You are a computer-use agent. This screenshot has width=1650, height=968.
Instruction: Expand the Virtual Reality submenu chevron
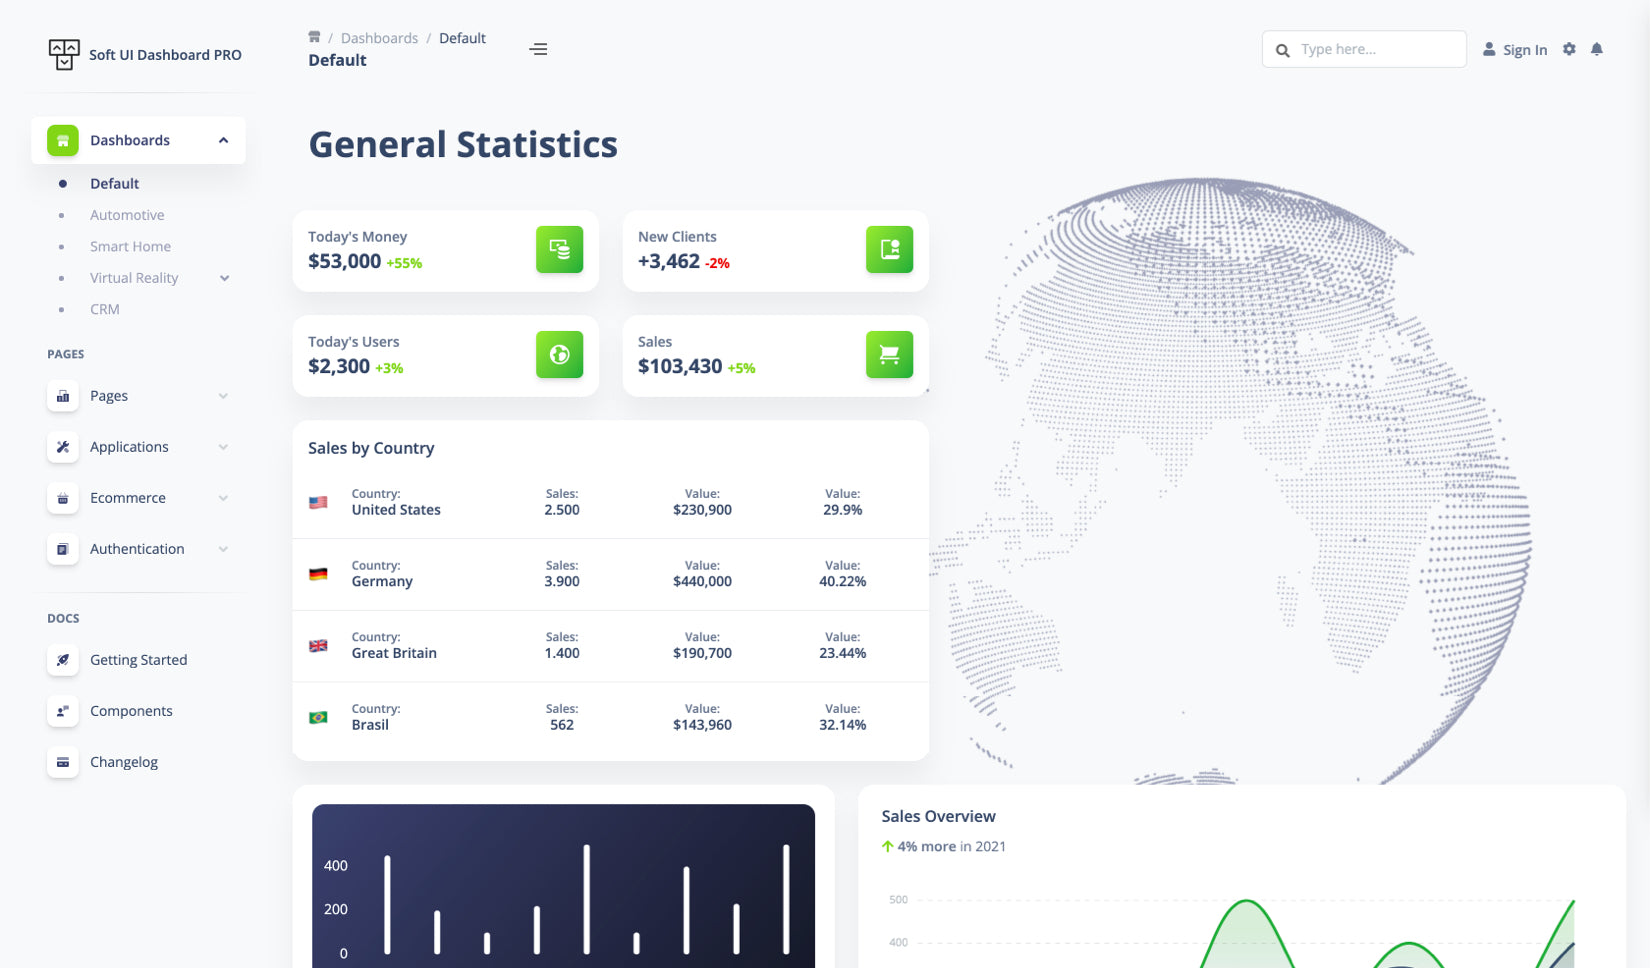(225, 278)
